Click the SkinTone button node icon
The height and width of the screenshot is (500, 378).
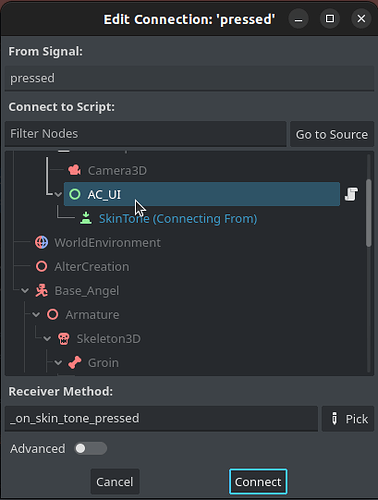click(x=86, y=218)
